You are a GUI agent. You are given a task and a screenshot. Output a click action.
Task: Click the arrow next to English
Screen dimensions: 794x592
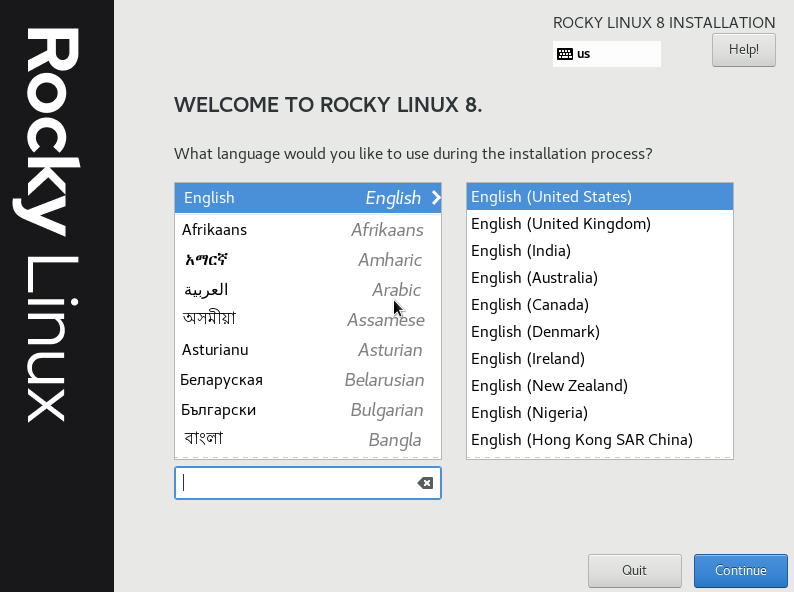pos(436,198)
